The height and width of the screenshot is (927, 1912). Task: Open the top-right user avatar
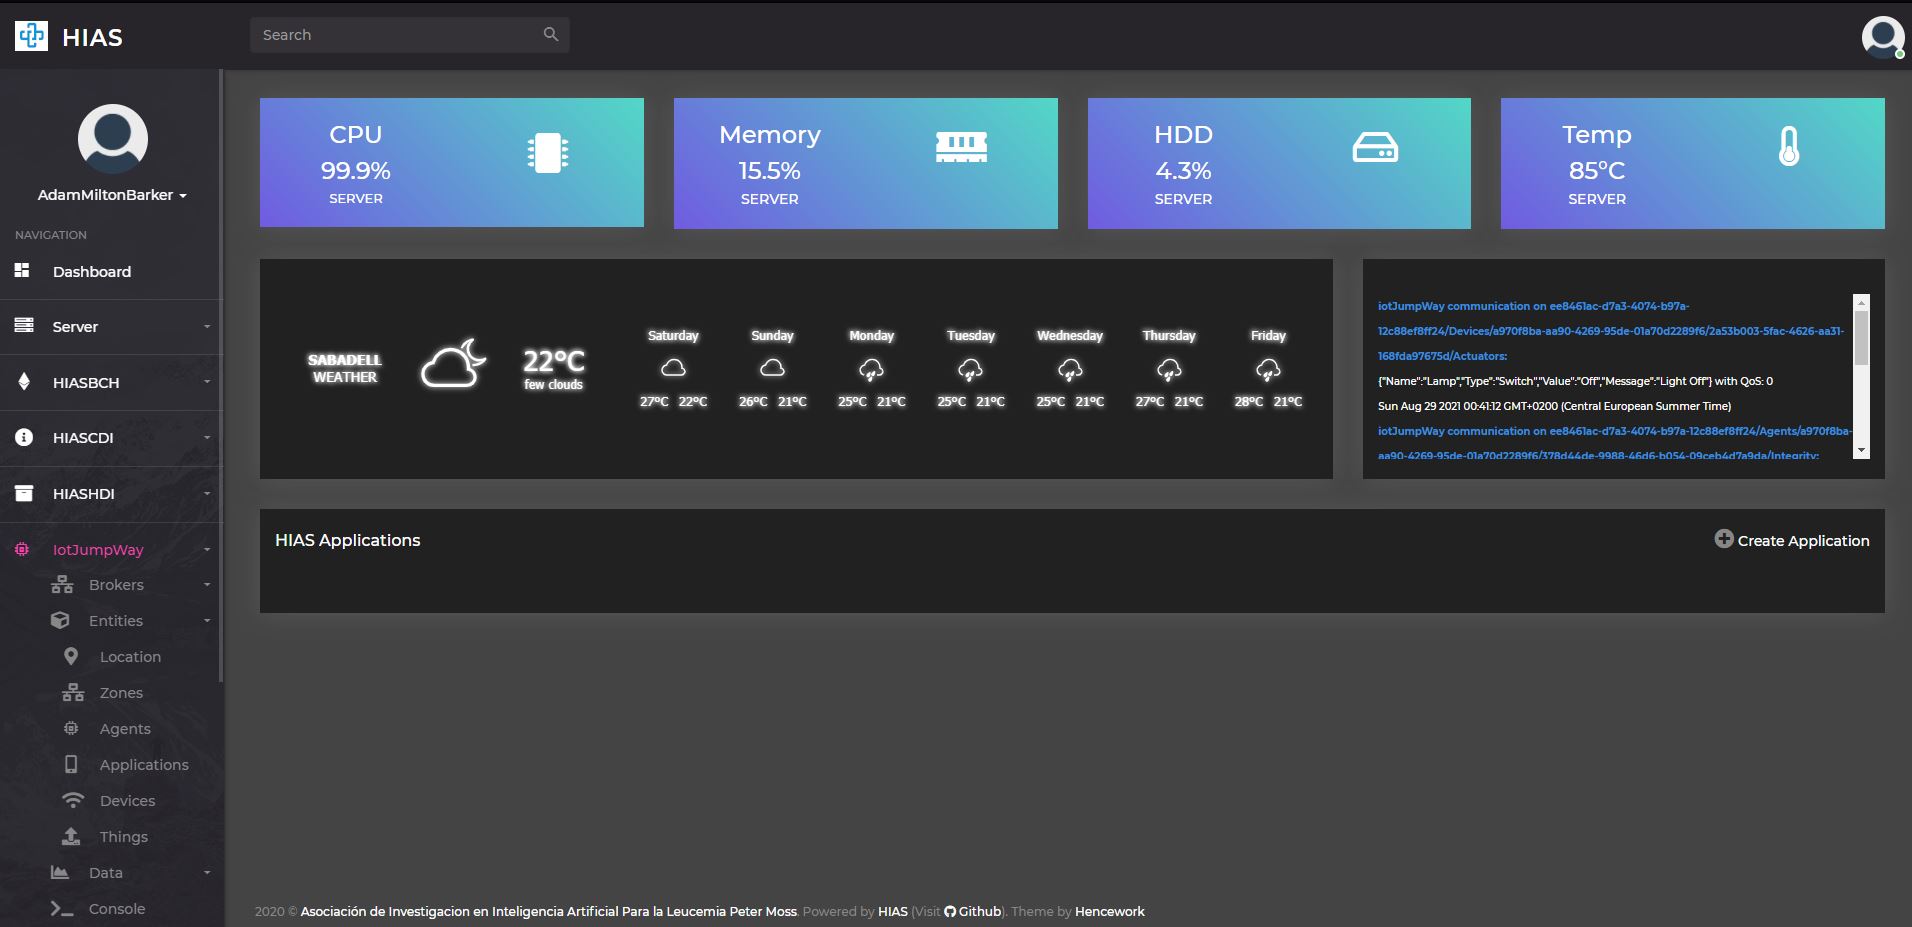tap(1883, 37)
